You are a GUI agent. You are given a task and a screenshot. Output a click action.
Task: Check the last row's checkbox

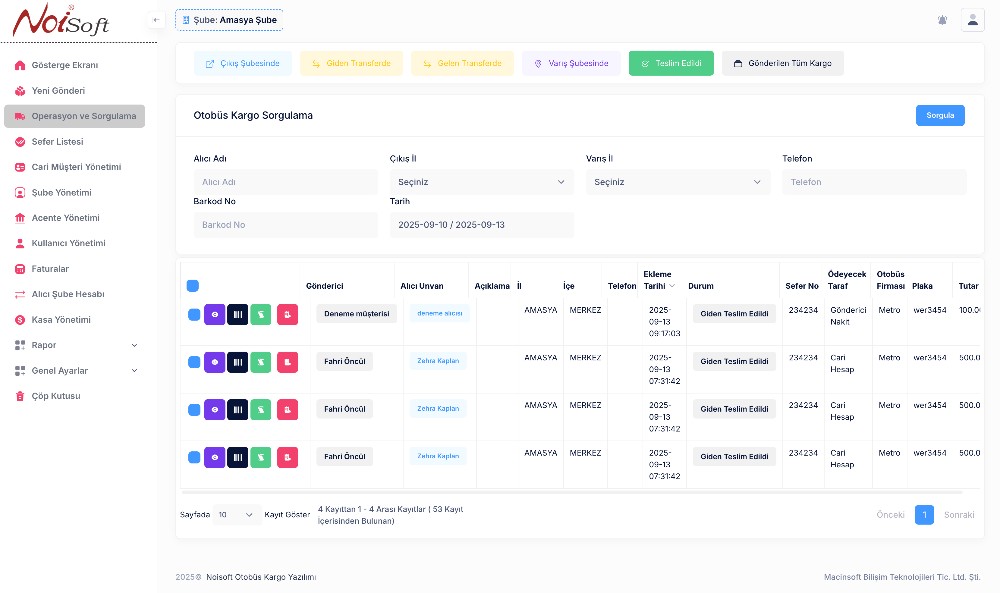pos(194,457)
